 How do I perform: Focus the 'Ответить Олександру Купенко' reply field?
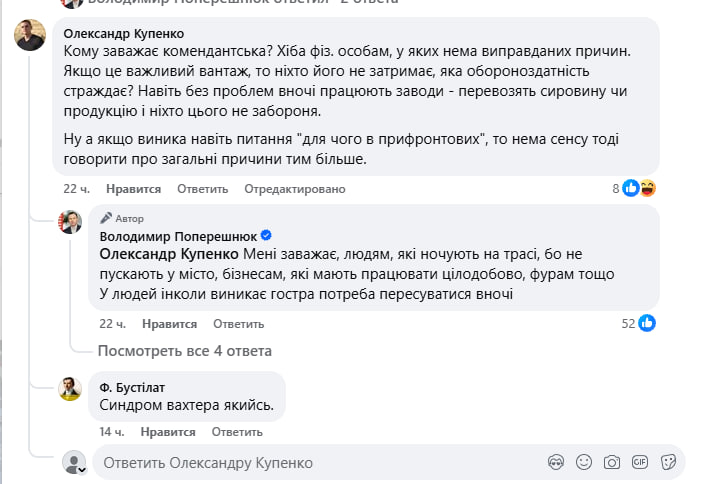(320, 463)
